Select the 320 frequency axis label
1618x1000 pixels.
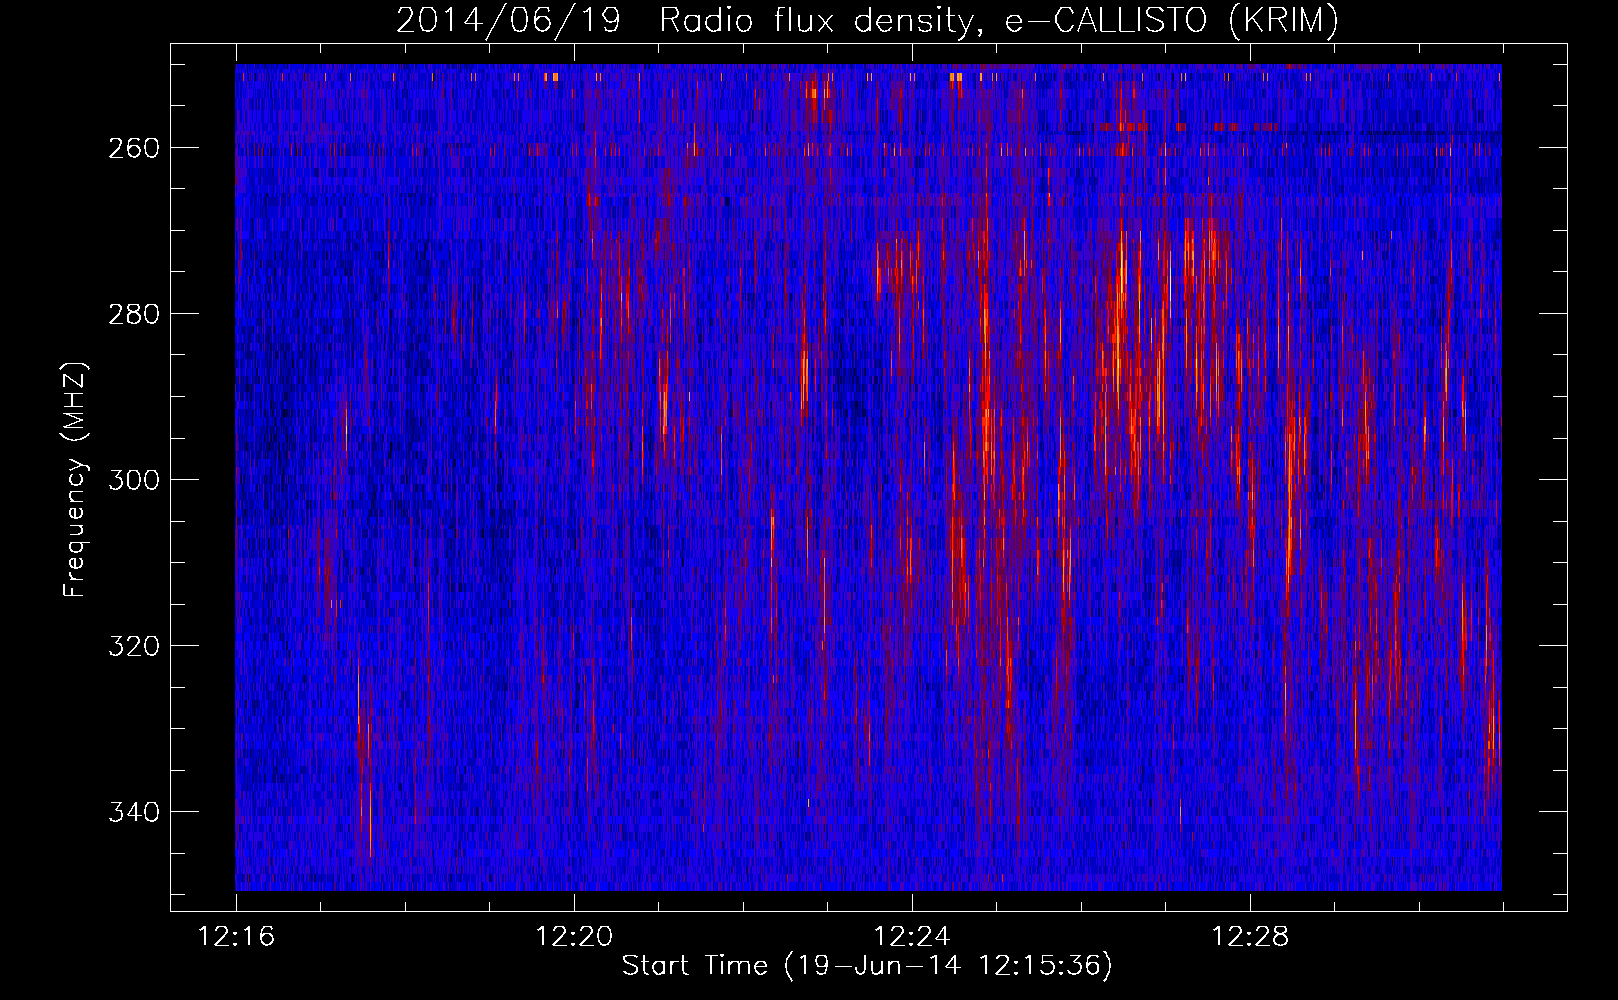pos(134,646)
